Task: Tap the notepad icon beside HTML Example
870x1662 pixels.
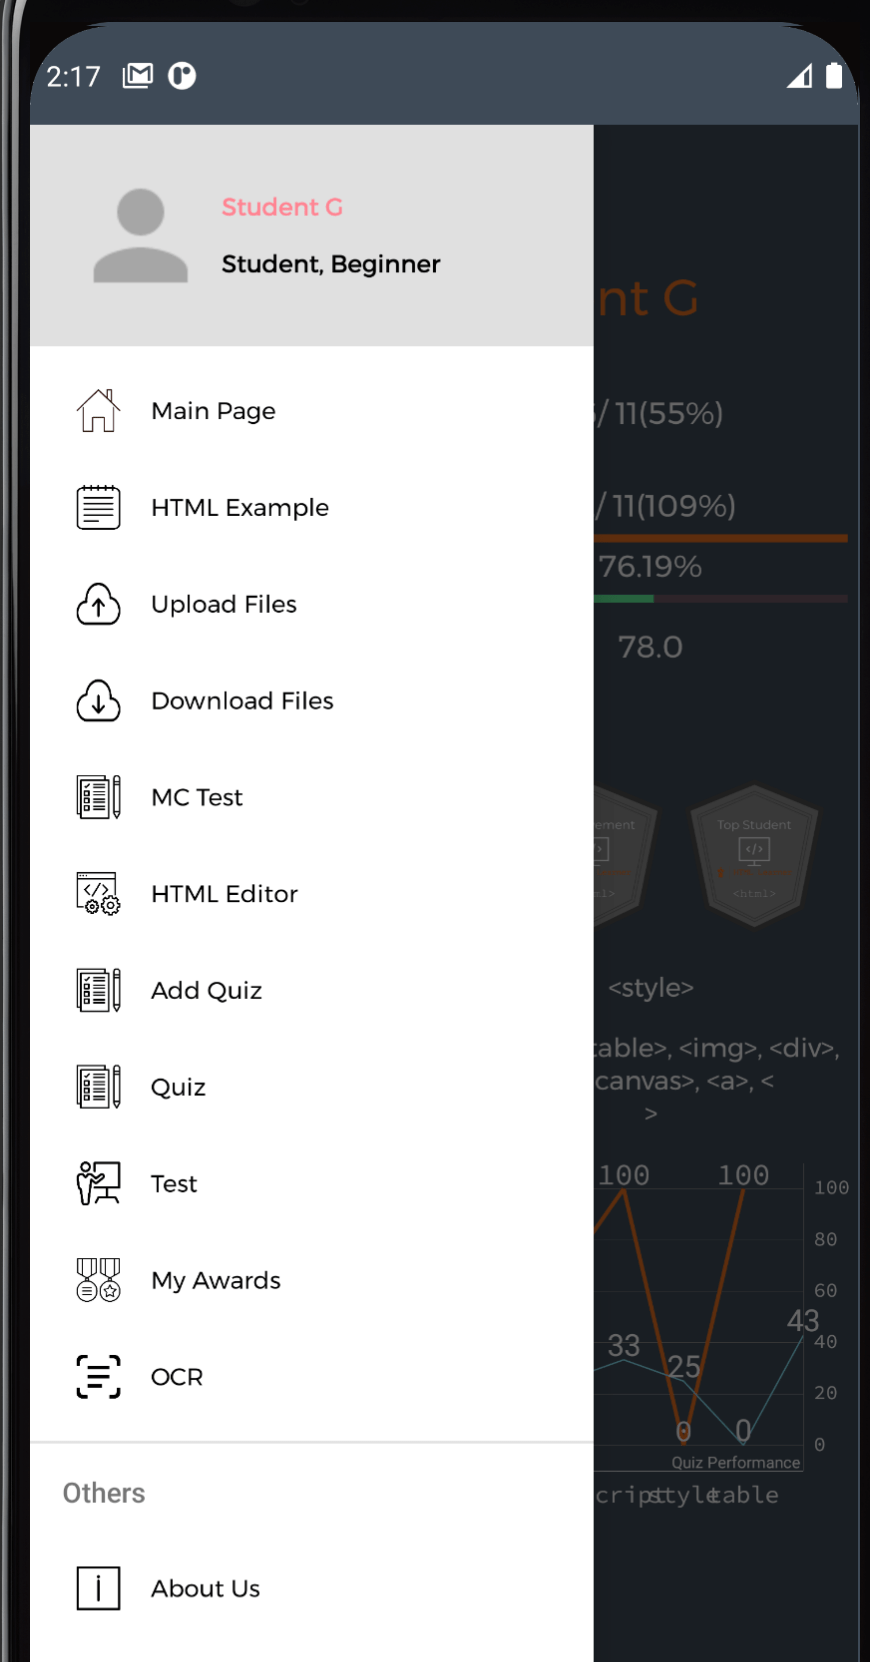Action: coord(98,507)
